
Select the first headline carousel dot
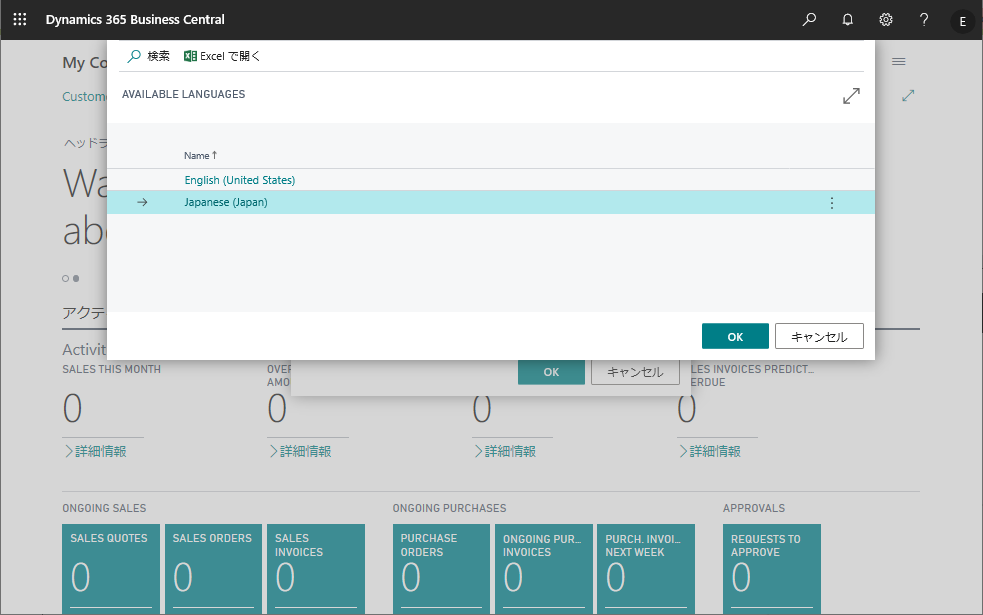click(x=65, y=278)
